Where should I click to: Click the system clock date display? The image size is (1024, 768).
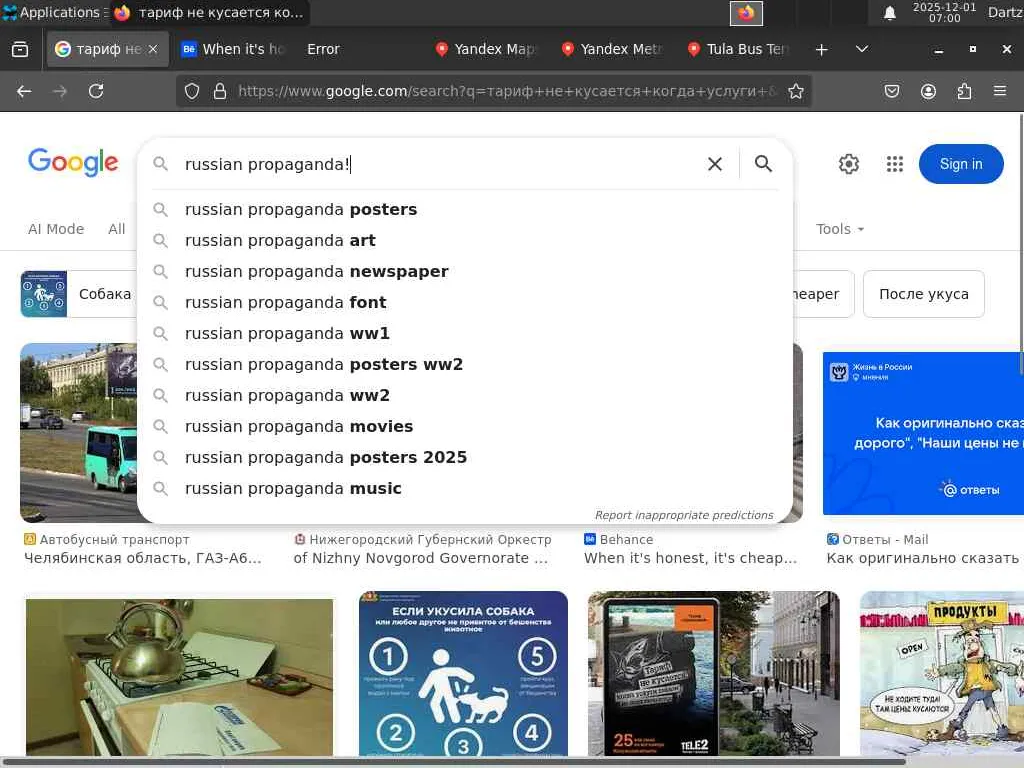pyautogui.click(x=944, y=12)
